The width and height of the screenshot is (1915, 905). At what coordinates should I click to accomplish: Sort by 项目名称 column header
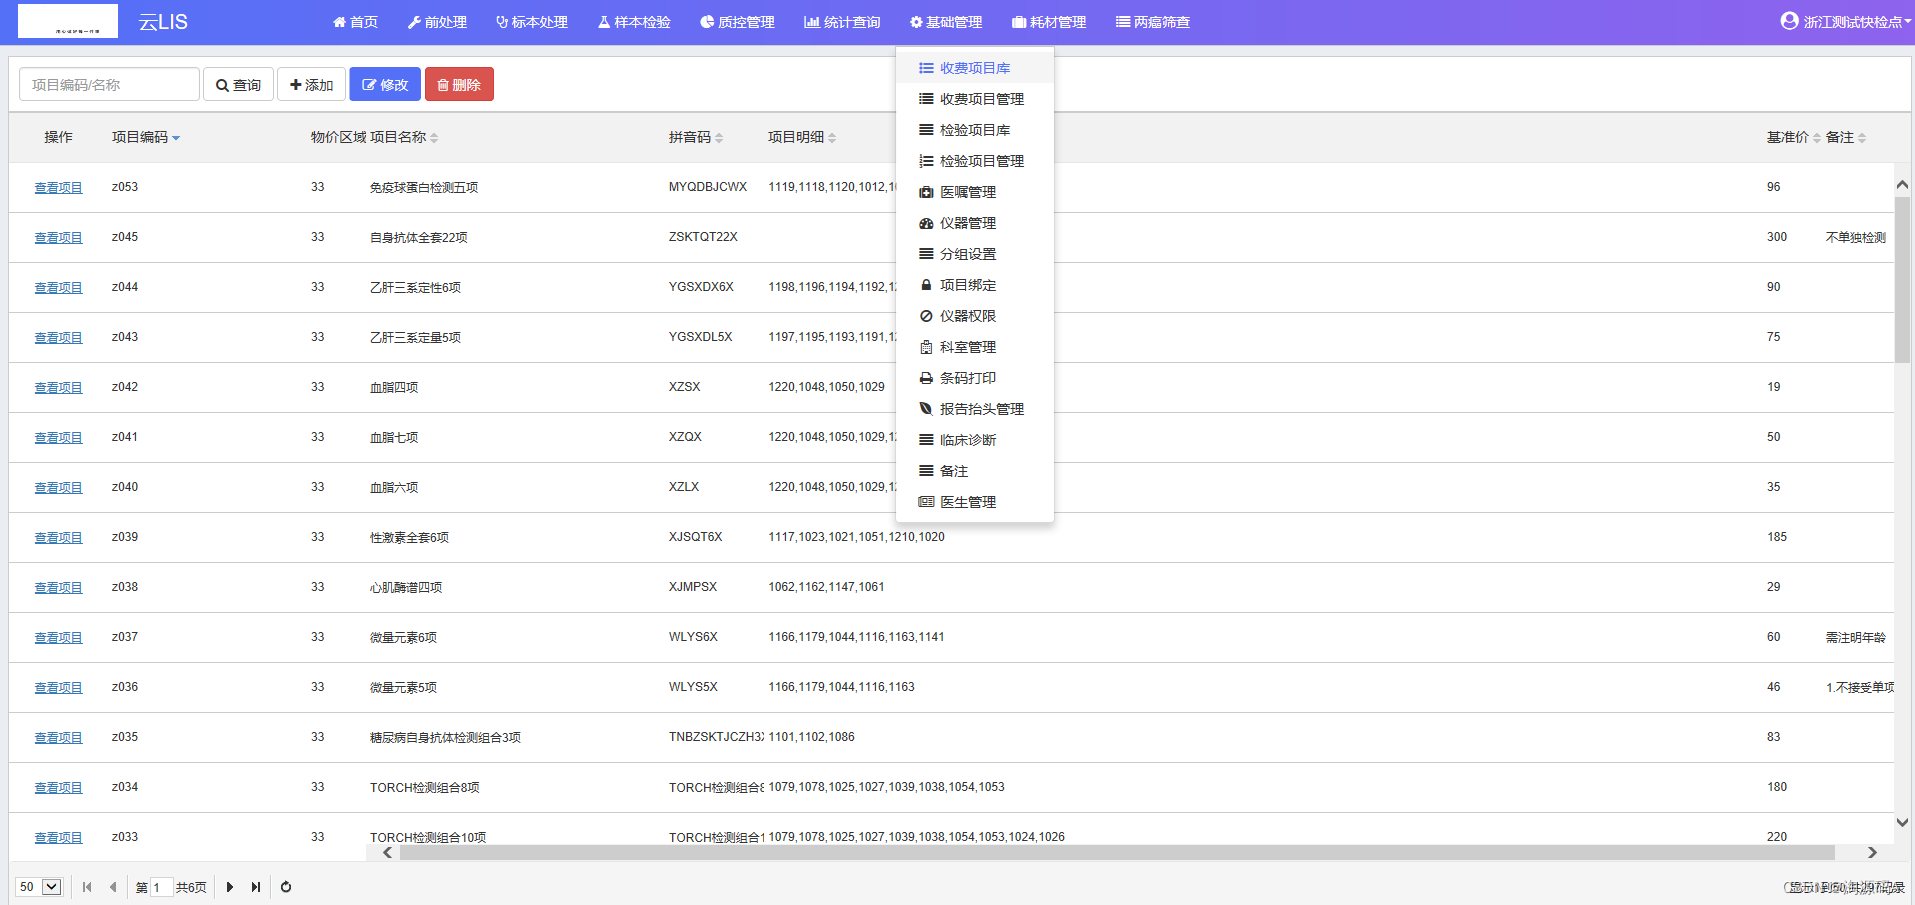click(404, 137)
